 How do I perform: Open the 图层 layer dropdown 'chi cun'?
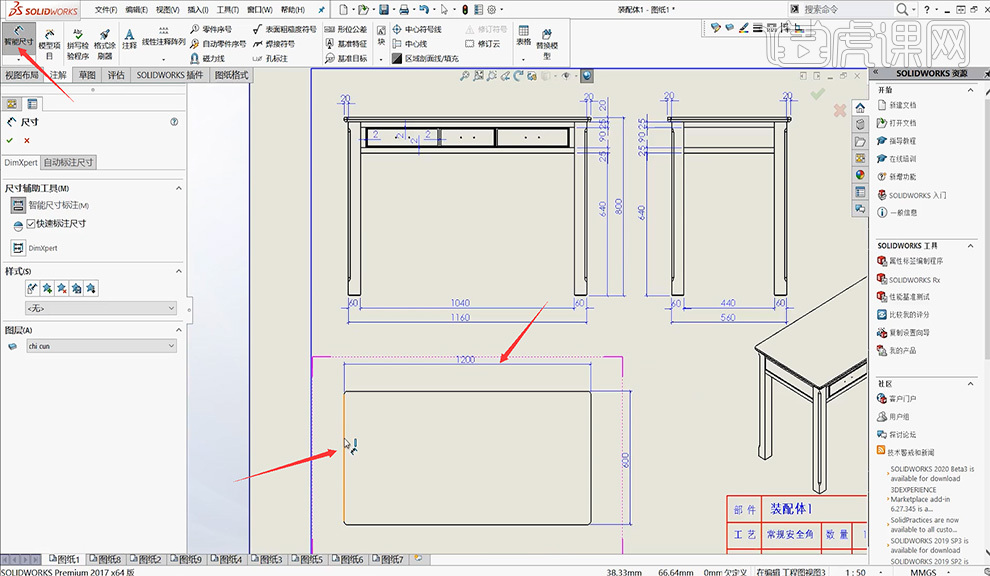[101, 346]
